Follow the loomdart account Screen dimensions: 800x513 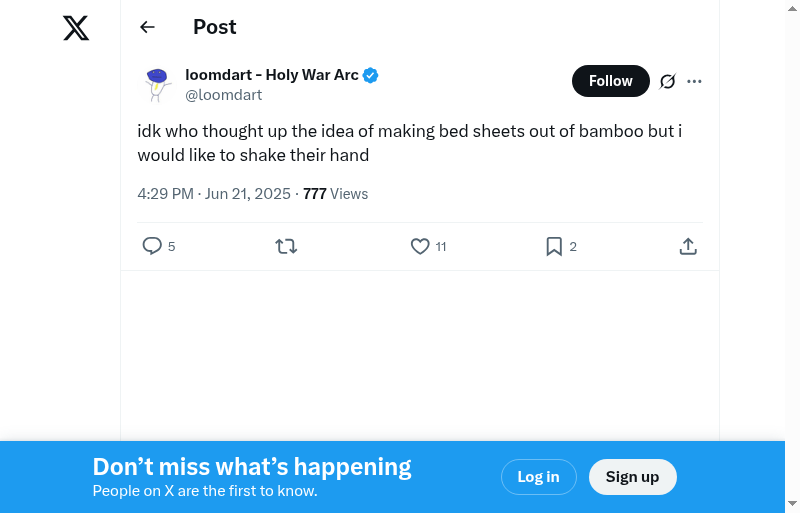pyautogui.click(x=610, y=81)
